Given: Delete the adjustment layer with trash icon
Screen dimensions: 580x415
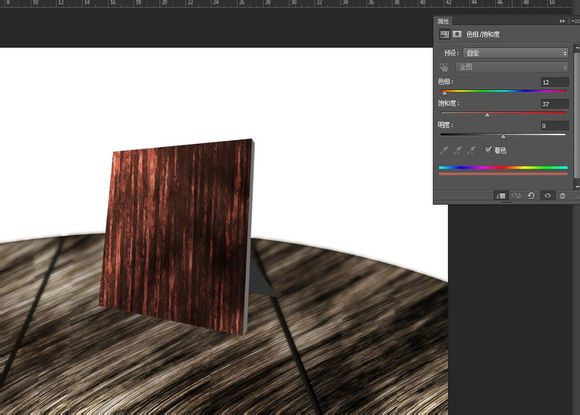Looking at the screenshot, I should pos(562,196).
